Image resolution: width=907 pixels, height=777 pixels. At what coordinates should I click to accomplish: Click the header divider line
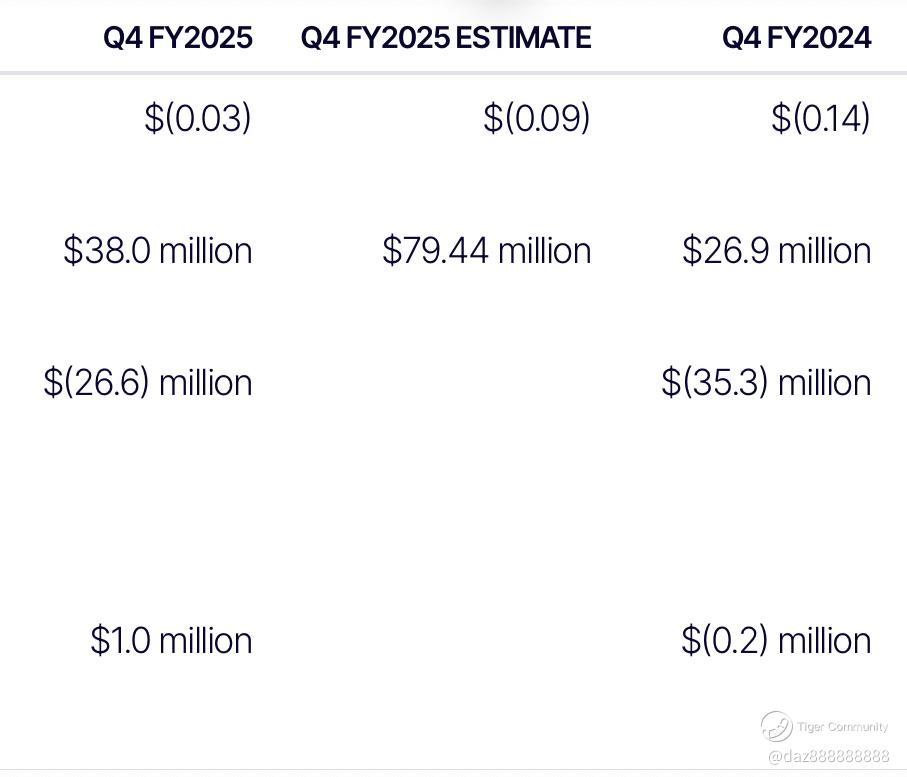point(454,73)
